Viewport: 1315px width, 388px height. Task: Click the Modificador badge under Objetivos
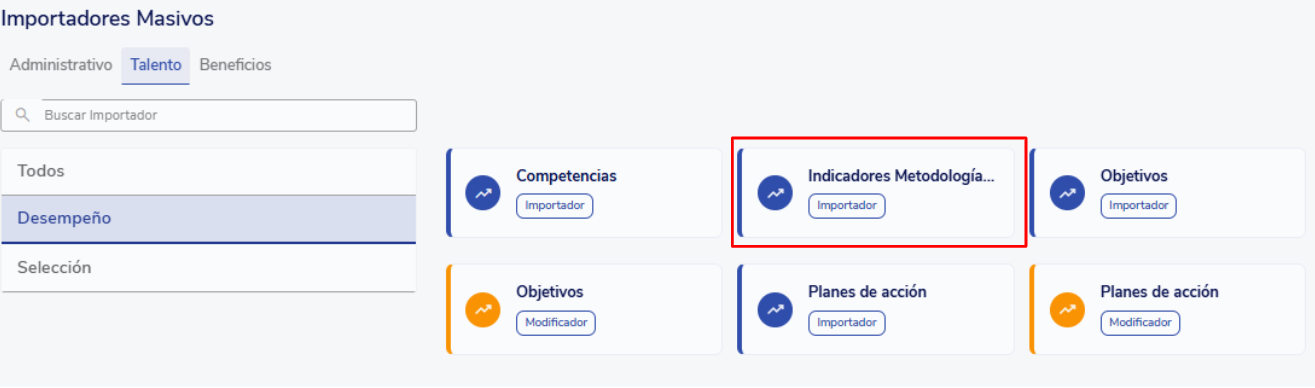556,323
